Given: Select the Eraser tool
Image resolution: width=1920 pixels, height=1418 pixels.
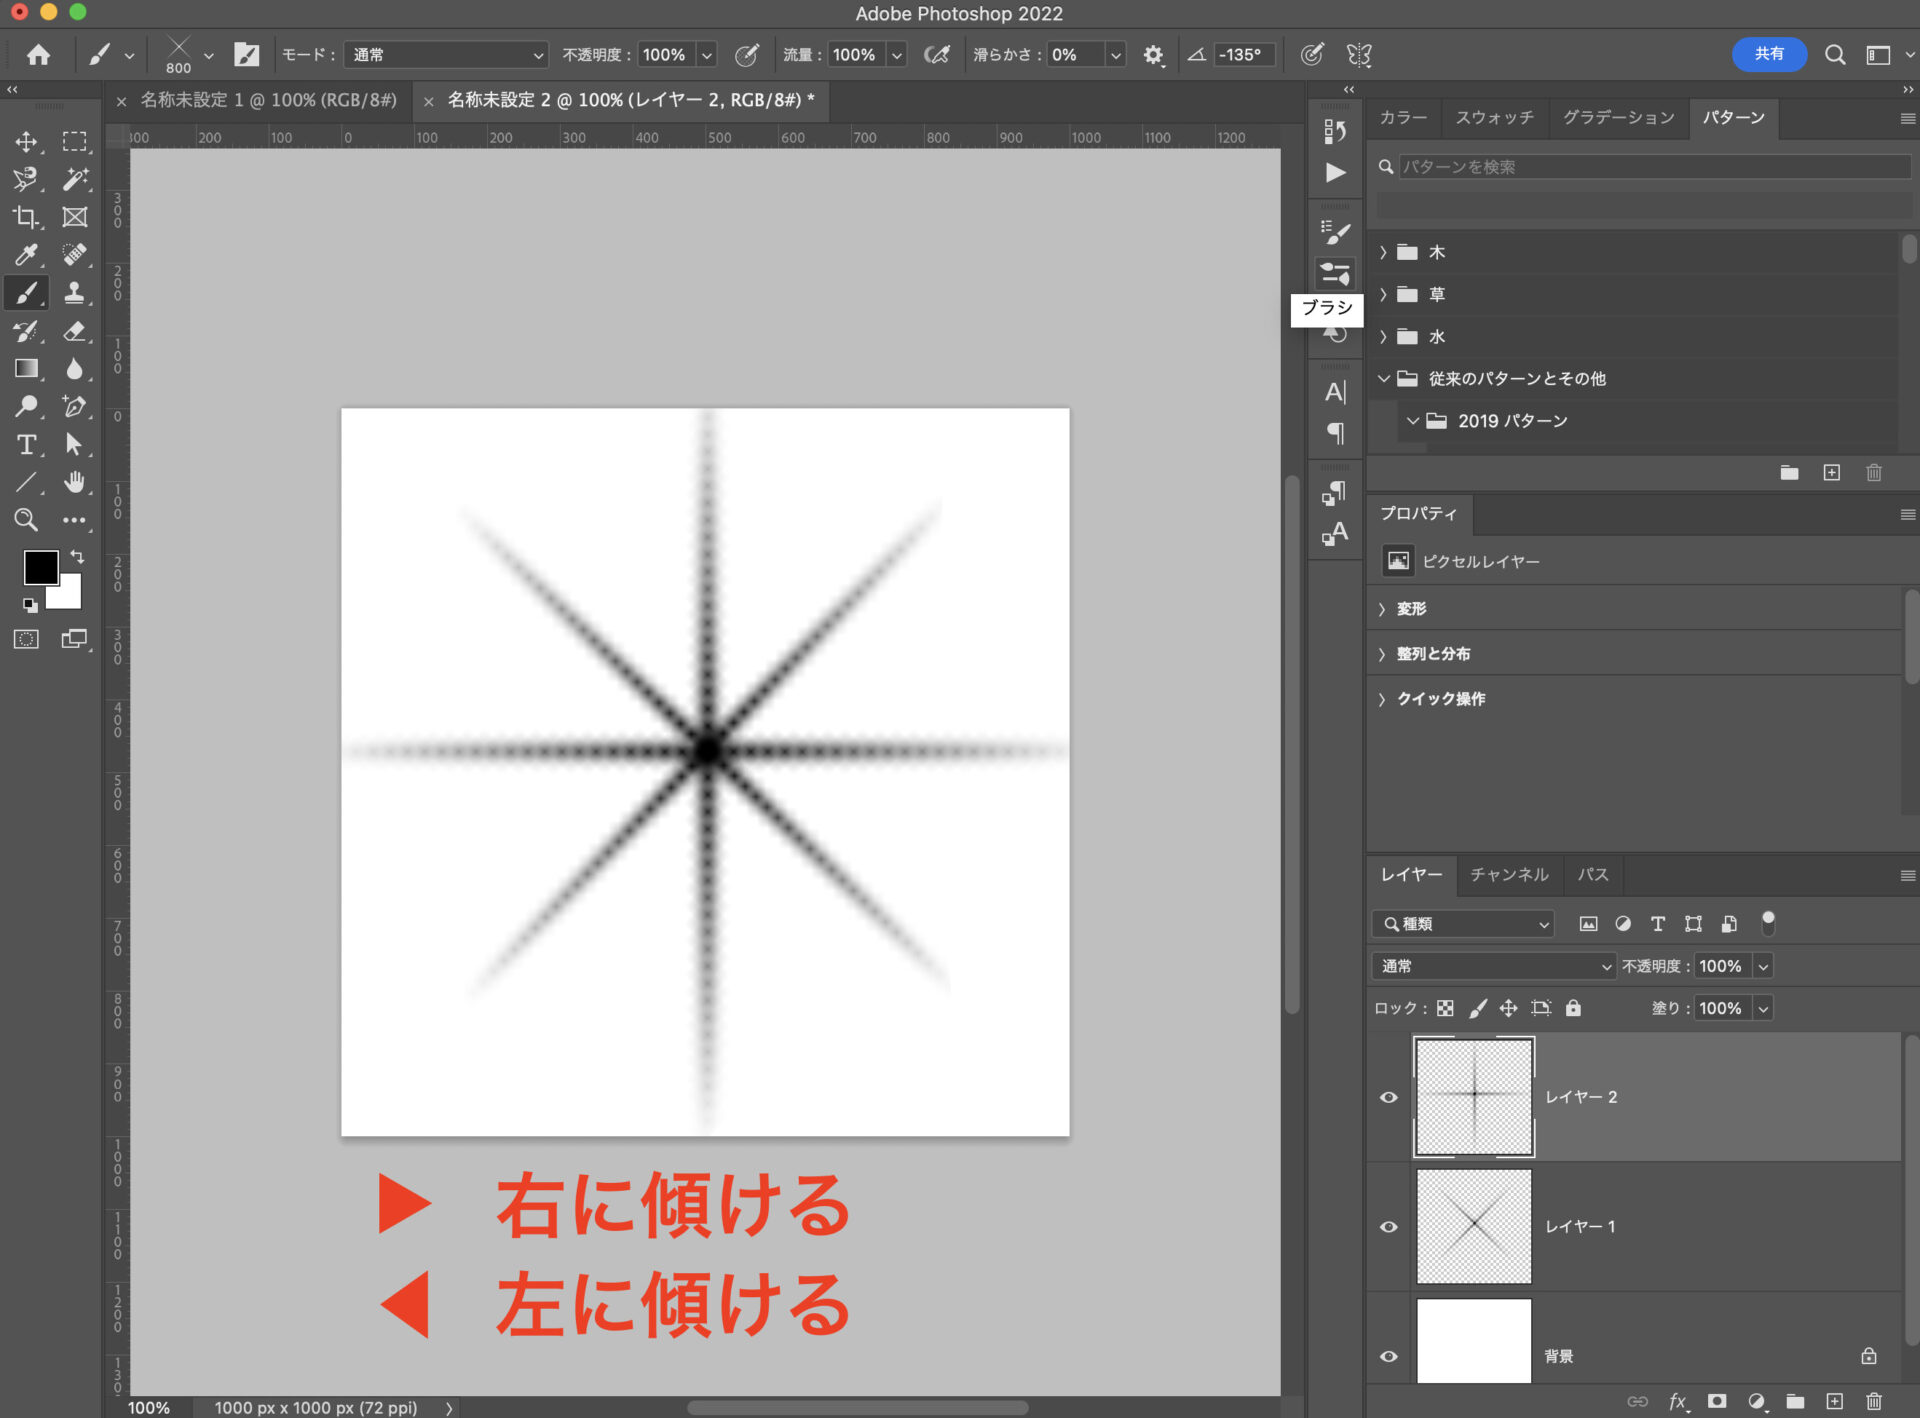Looking at the screenshot, I should (74, 331).
